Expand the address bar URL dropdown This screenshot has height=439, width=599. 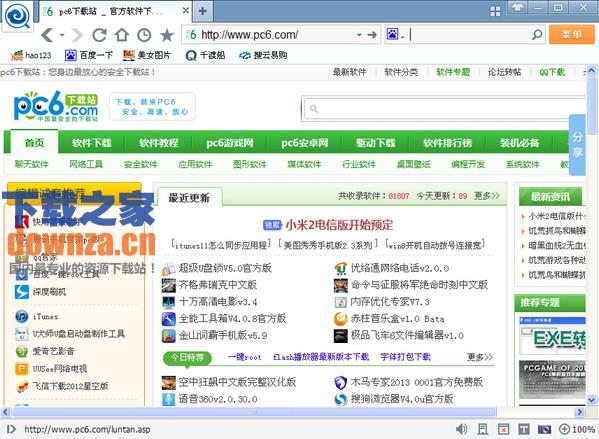[x=359, y=35]
